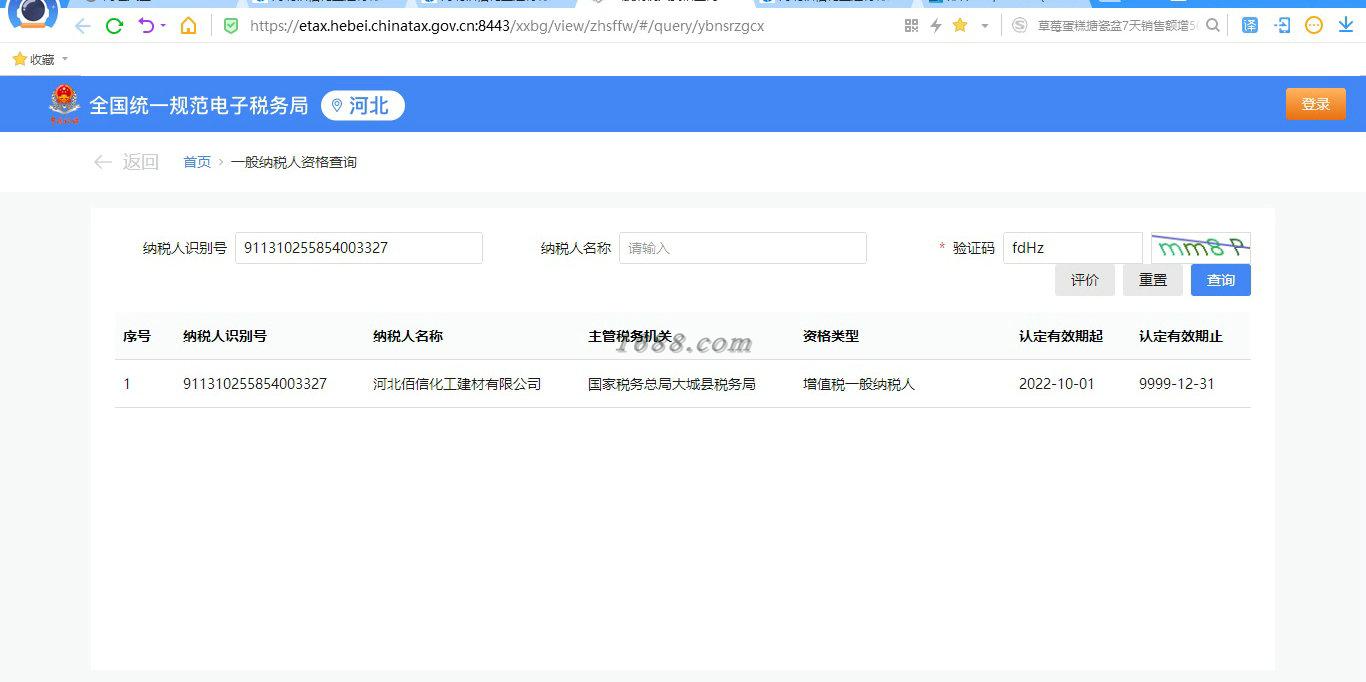The height and width of the screenshot is (682, 1366).
Task: Click start date 2022-10-01 cell
Action: 1057,384
